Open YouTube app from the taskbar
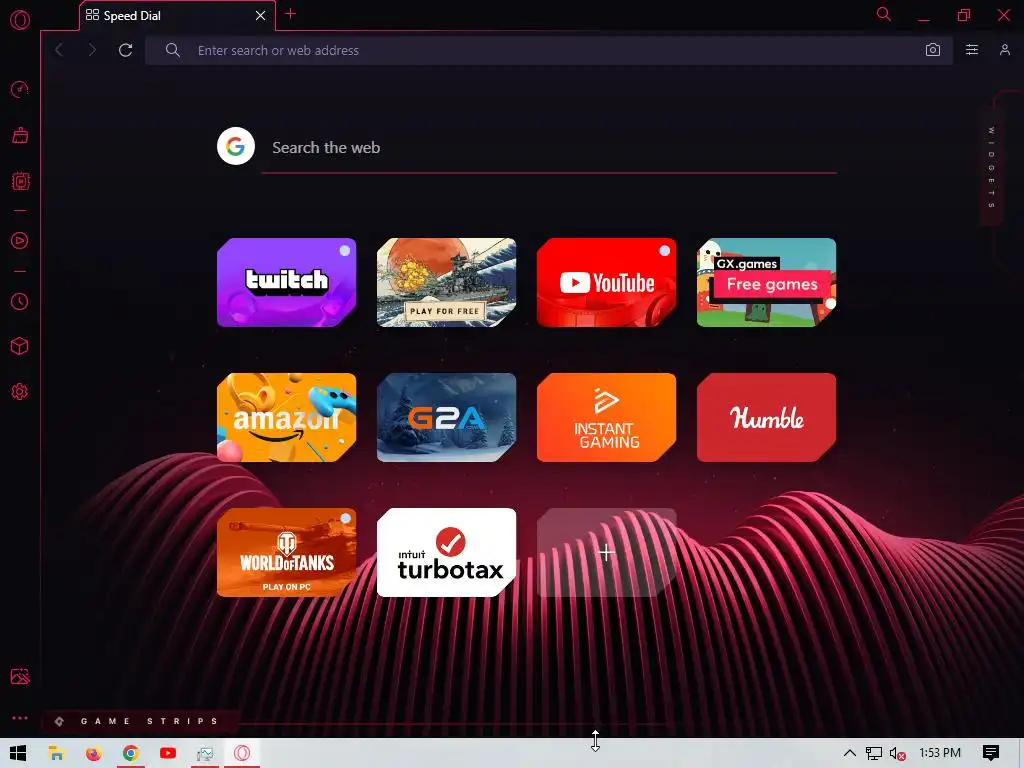 pos(168,753)
